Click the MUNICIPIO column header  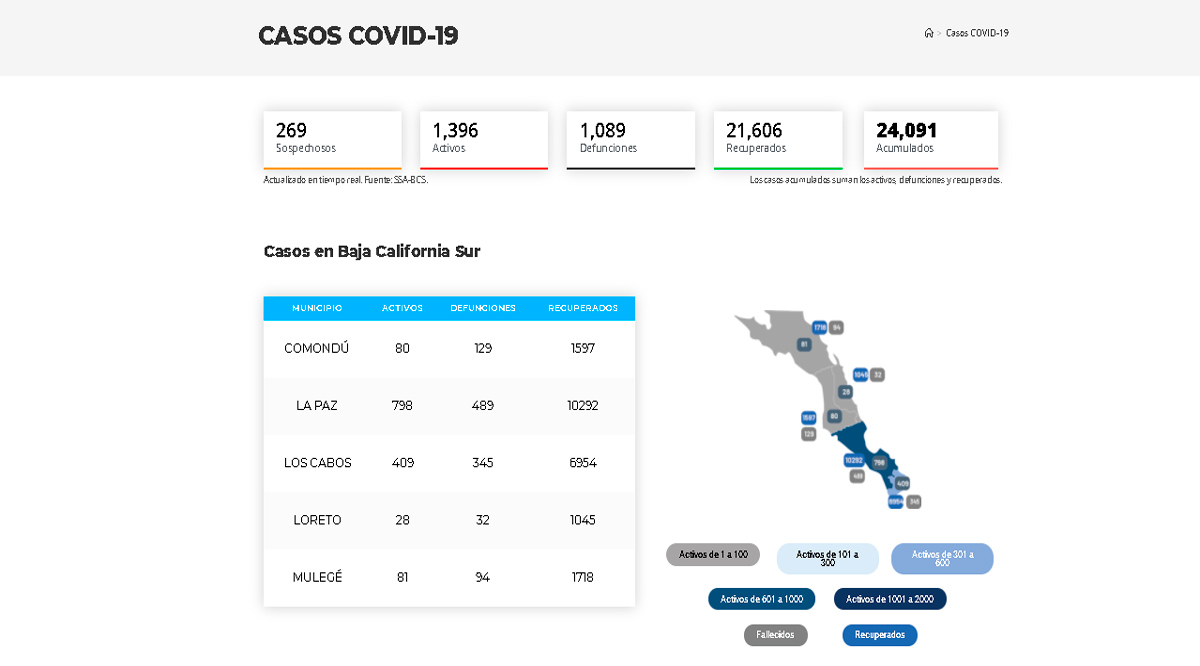317,308
